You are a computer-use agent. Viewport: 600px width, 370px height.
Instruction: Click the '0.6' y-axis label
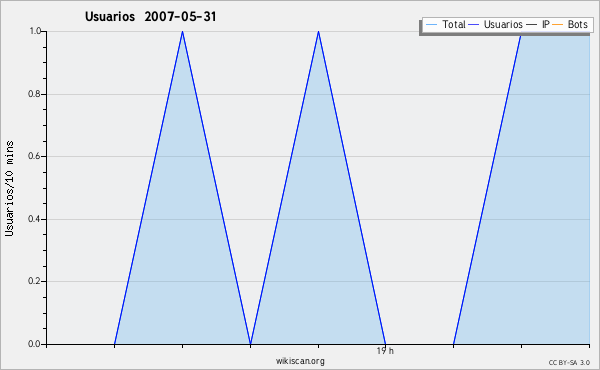(34, 156)
